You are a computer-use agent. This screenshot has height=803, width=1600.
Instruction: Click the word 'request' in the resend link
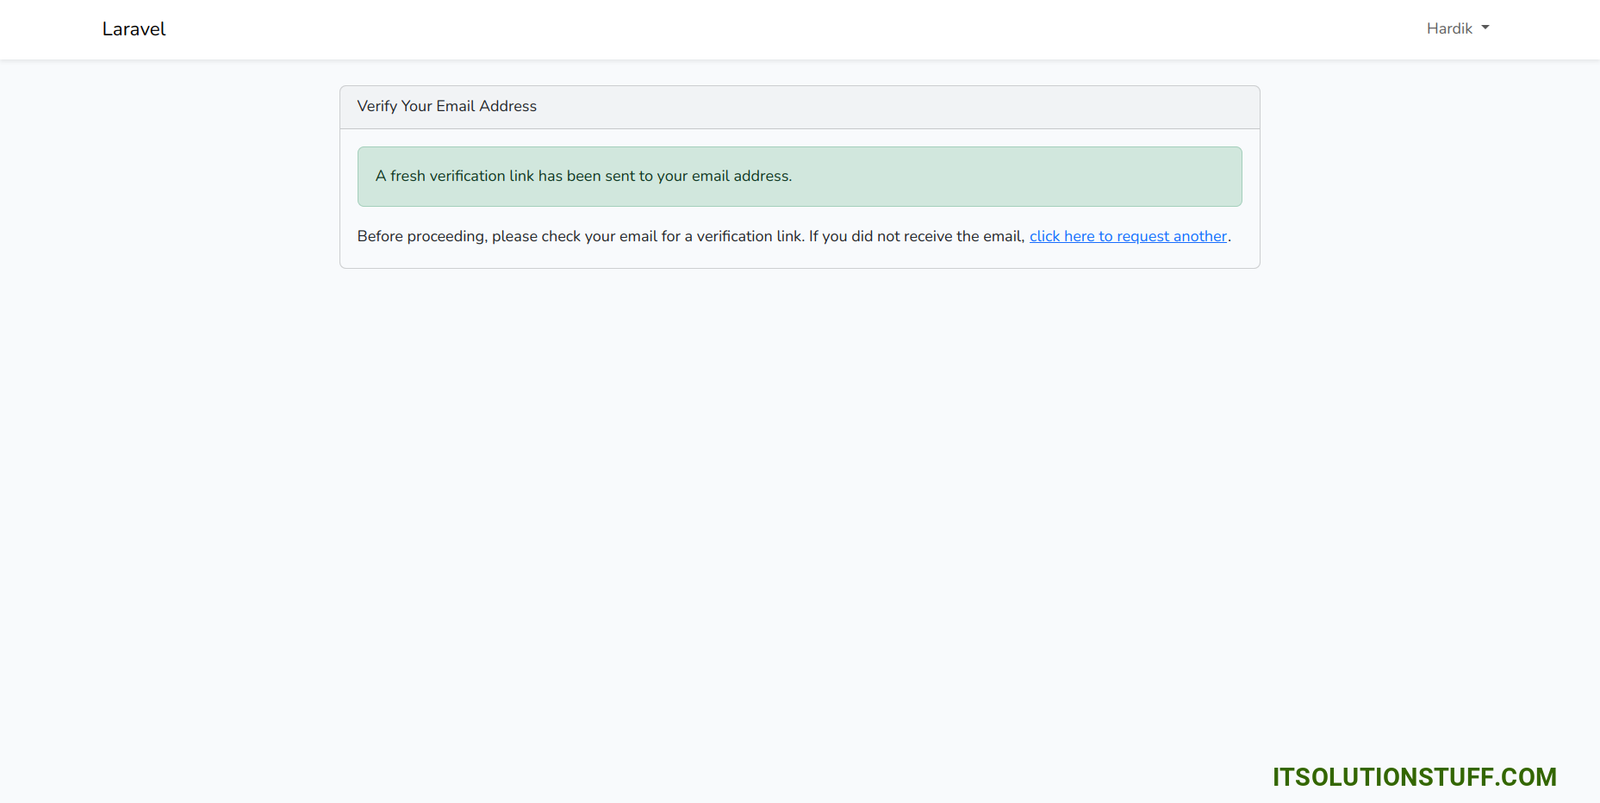[1142, 236]
